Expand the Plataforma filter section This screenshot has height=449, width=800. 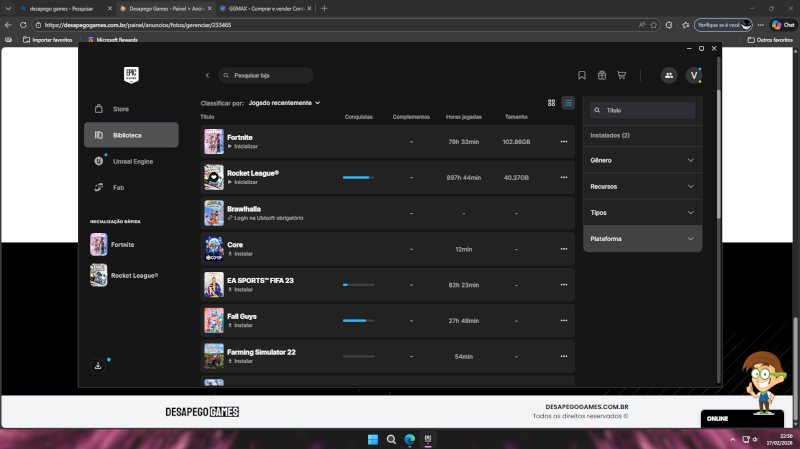[642, 238]
